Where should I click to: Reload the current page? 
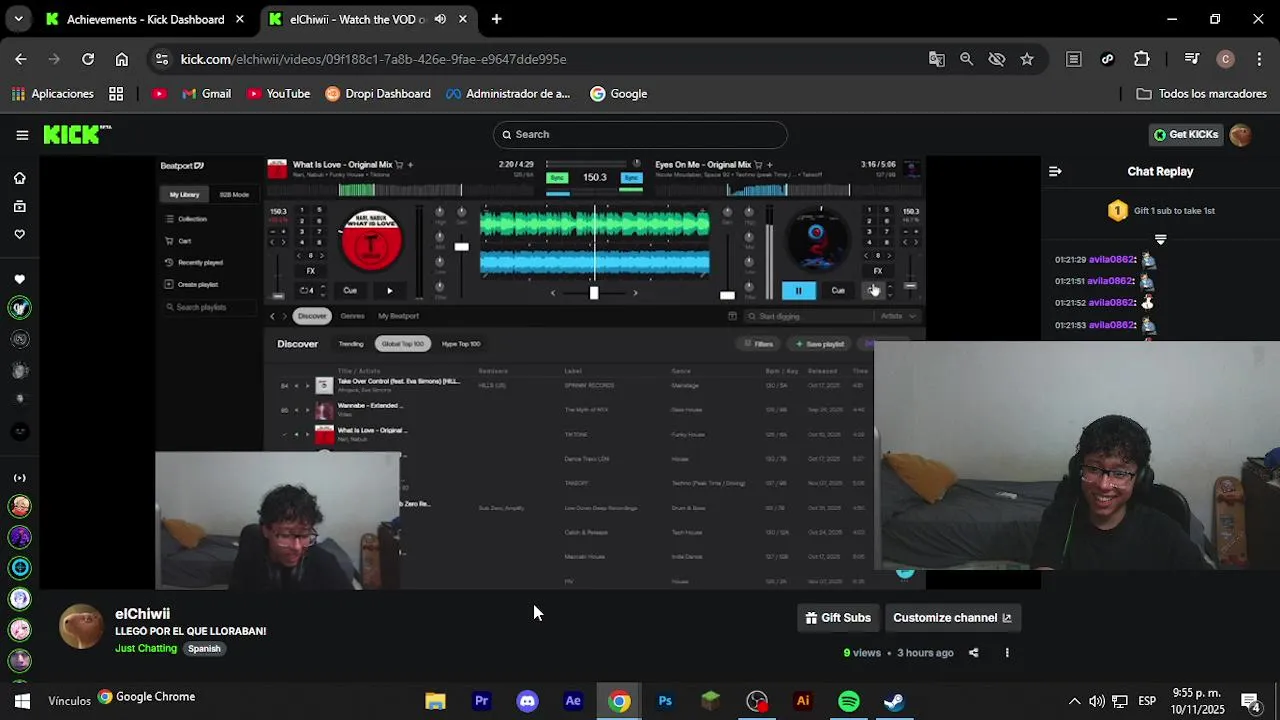pos(88,59)
